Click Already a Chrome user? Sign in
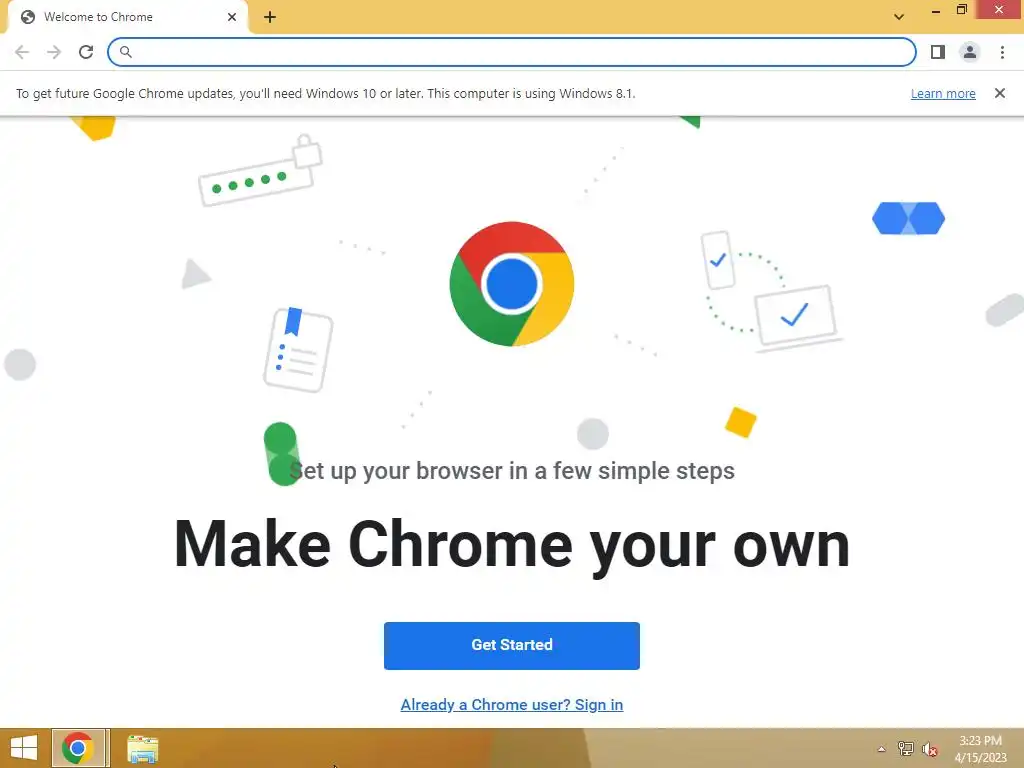This screenshot has height=768, width=1024. [x=512, y=705]
